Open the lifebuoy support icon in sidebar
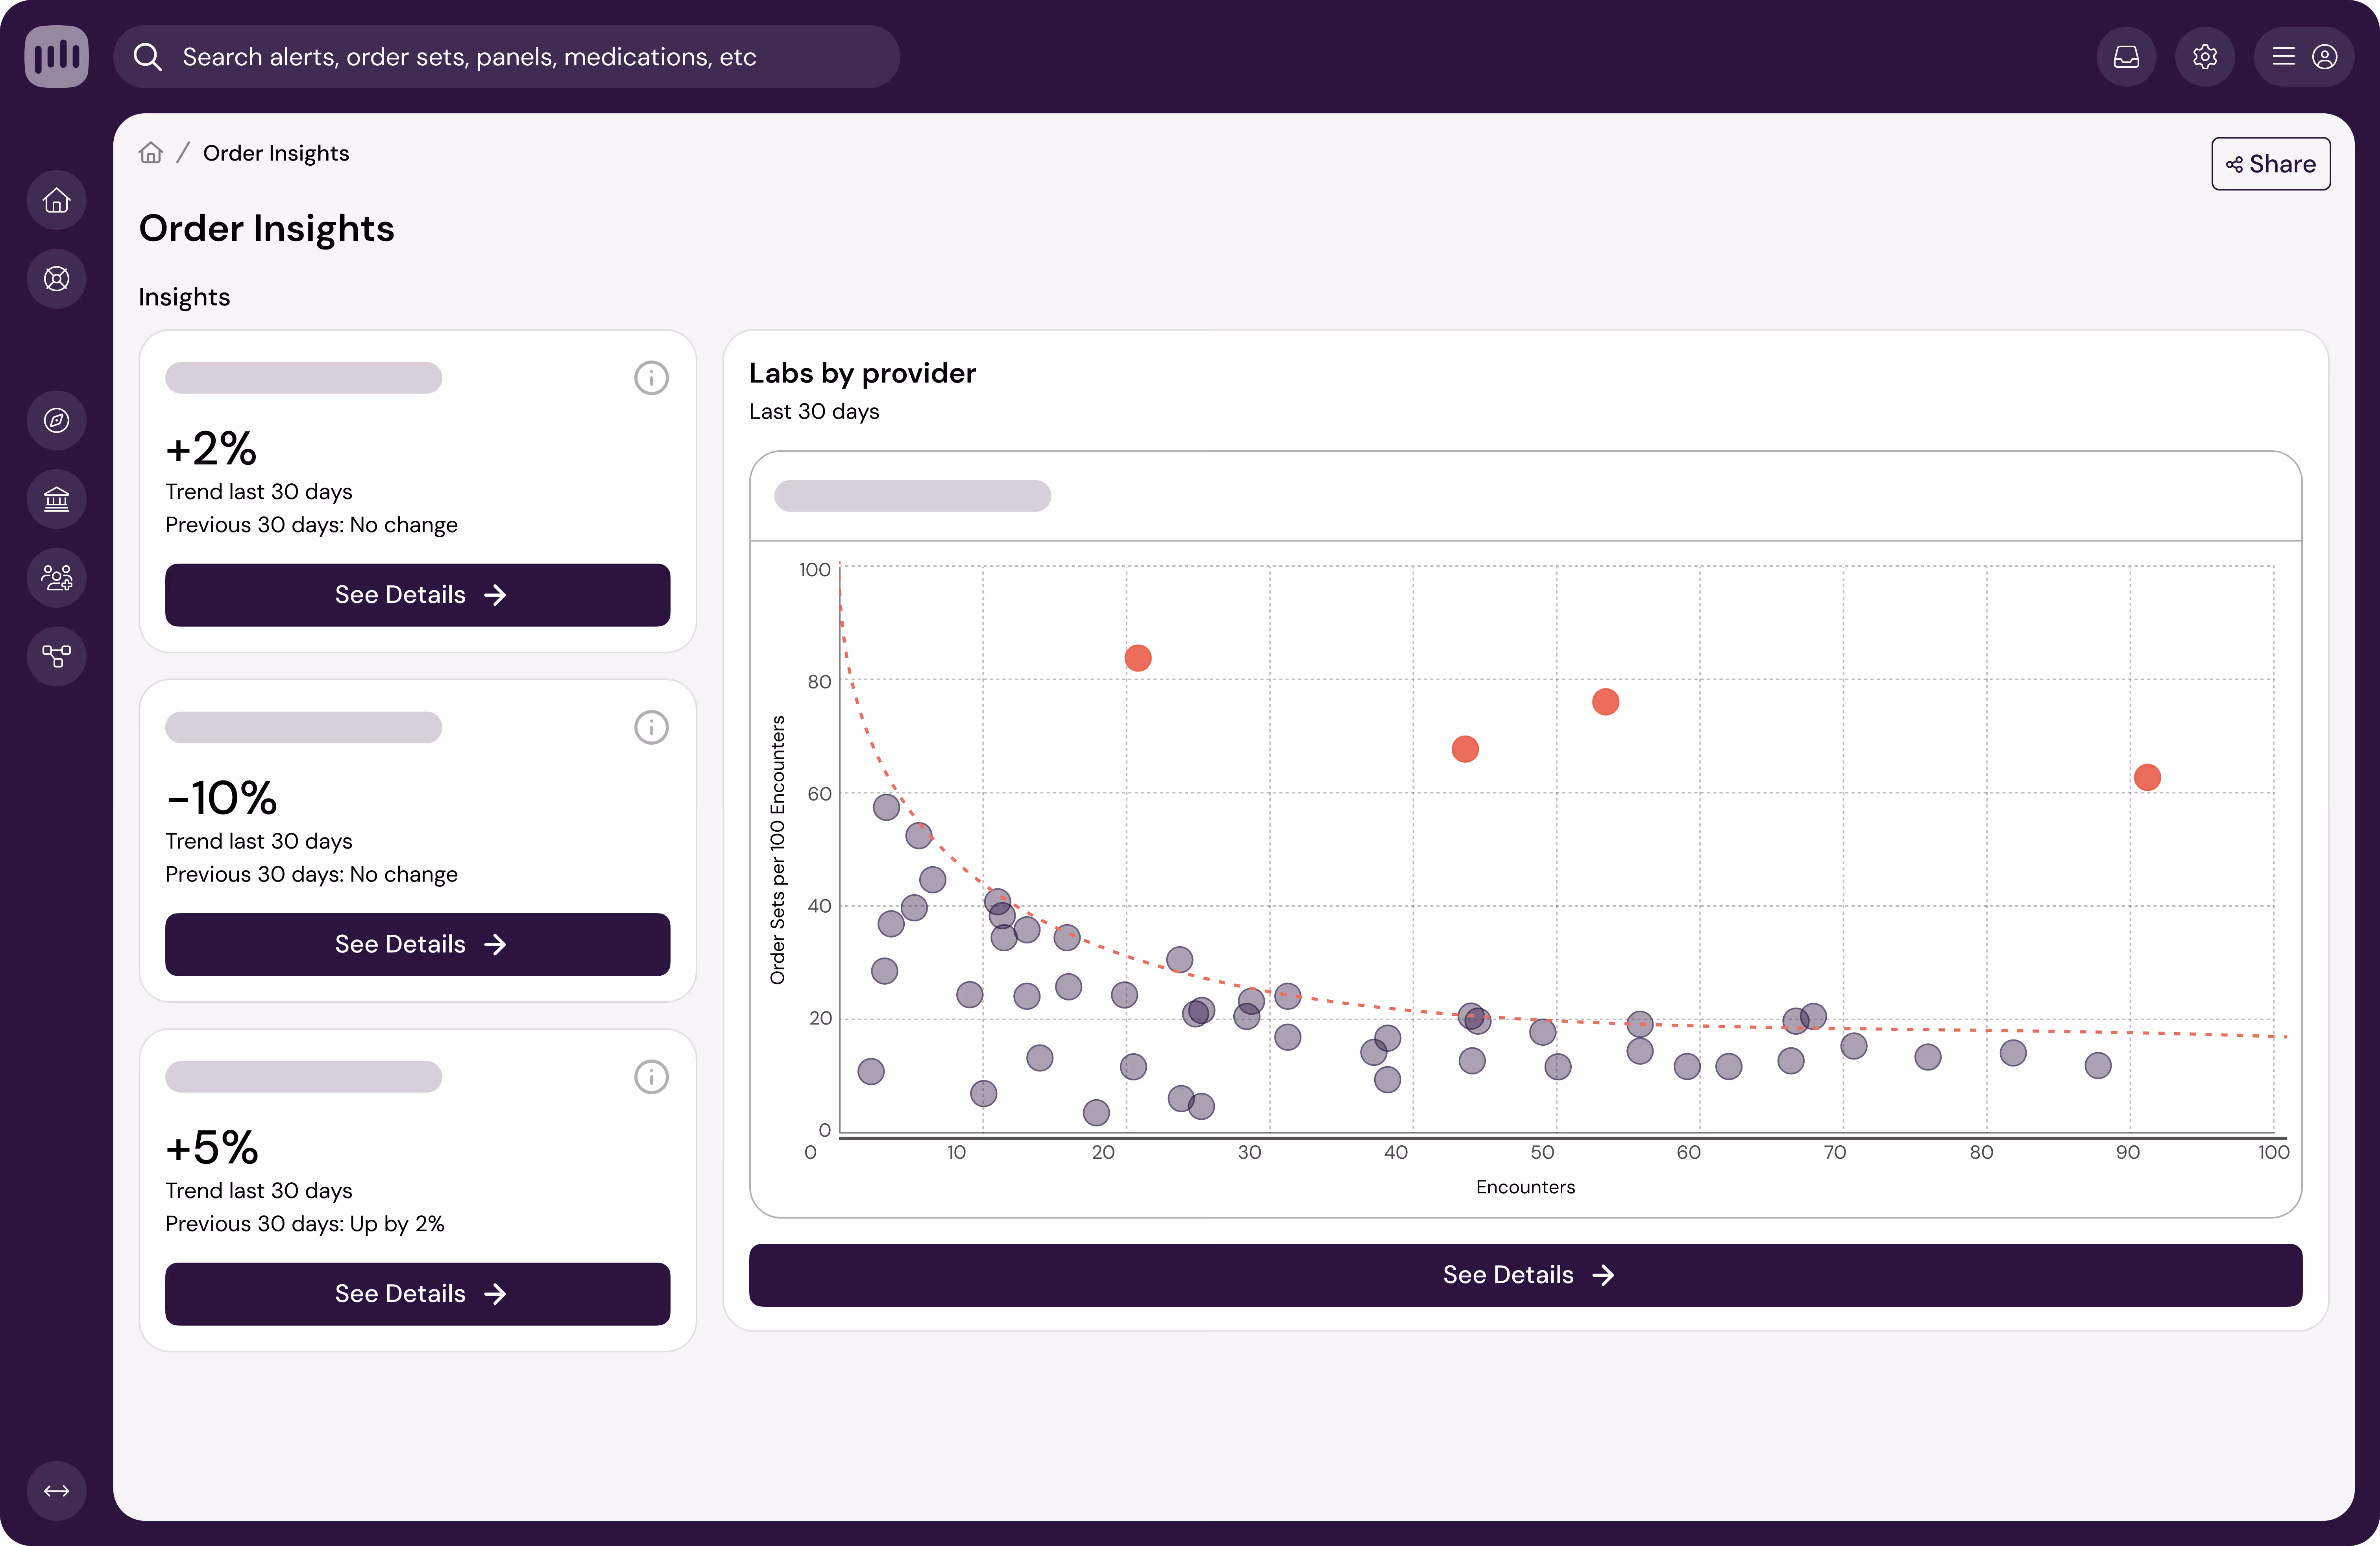The height and width of the screenshot is (1546, 2380). click(56, 279)
